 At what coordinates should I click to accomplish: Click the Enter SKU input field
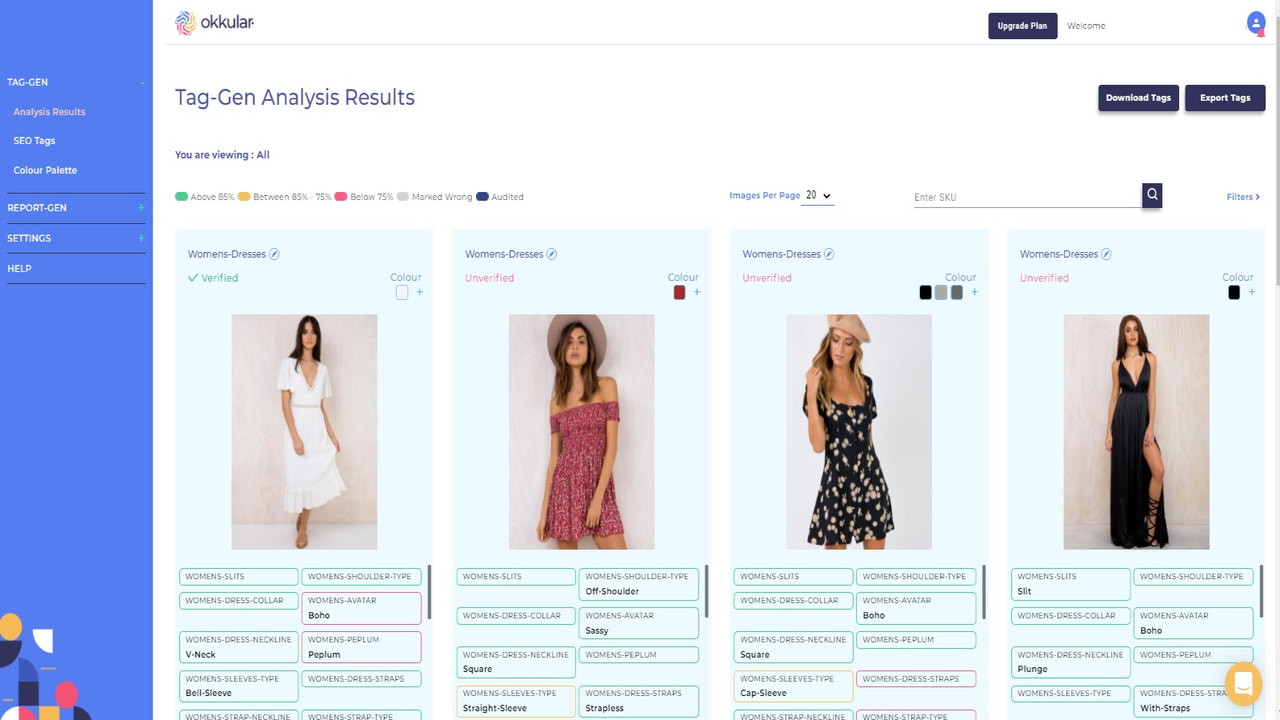[1020, 196]
